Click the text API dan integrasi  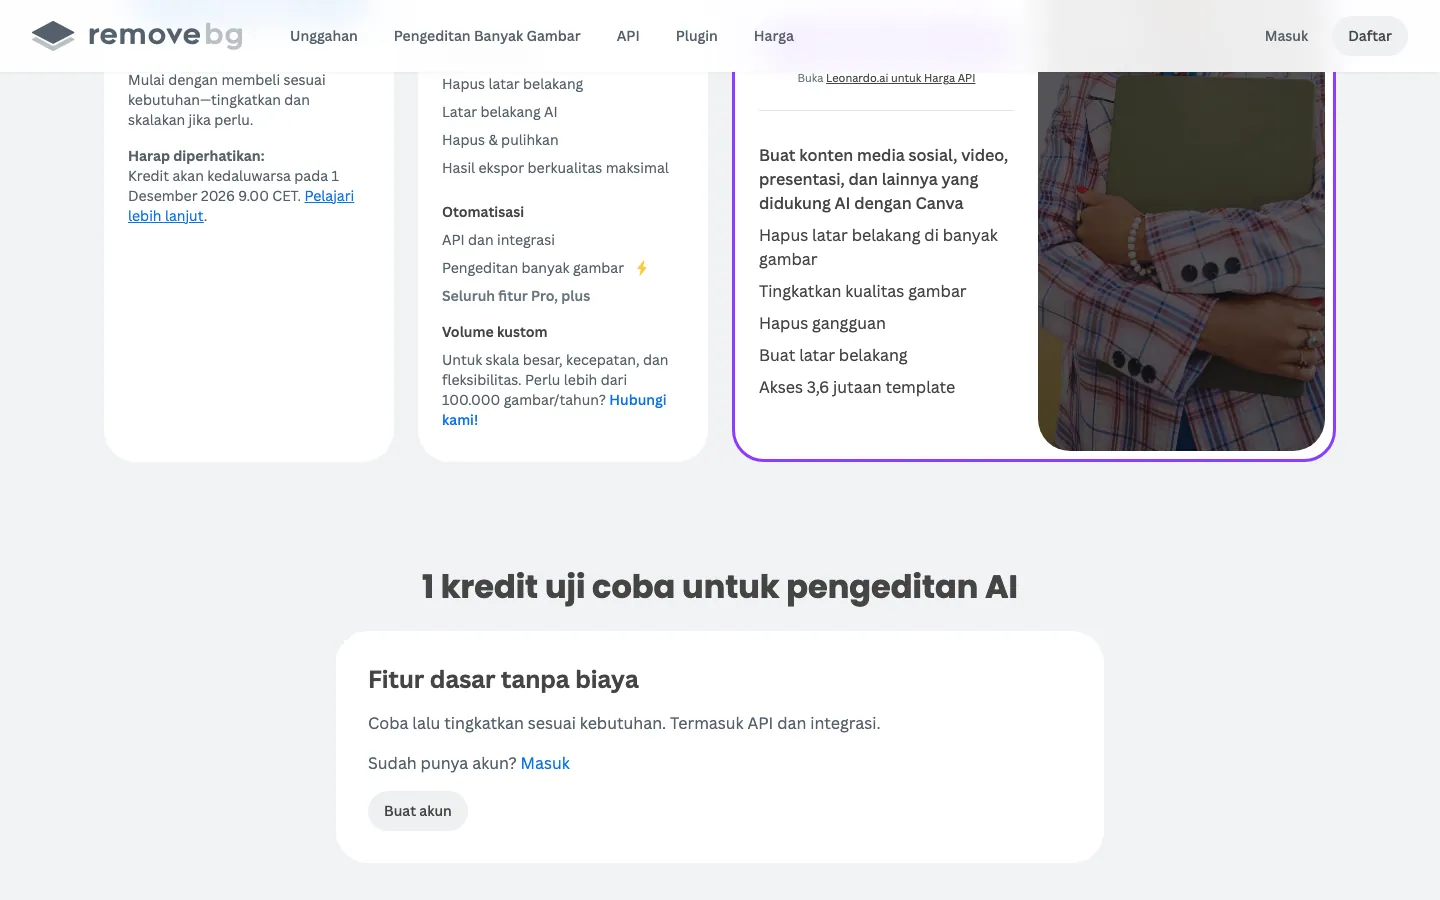(x=498, y=240)
